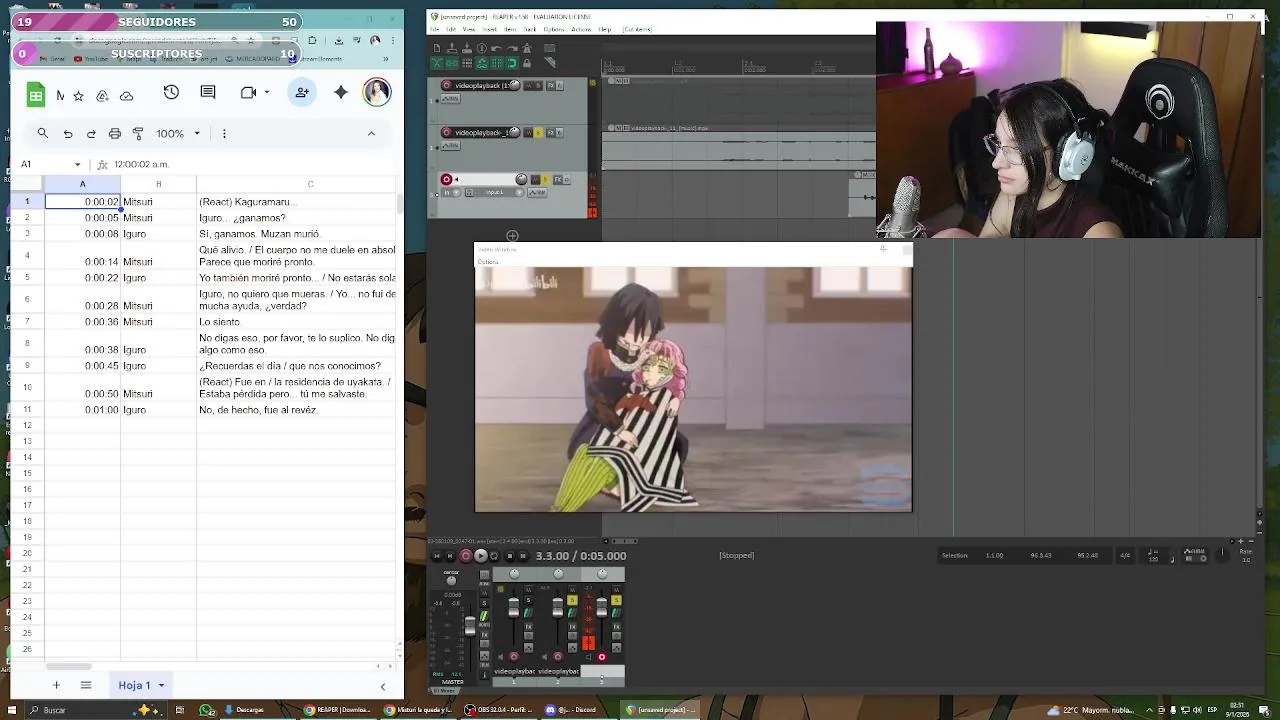Open the 100% zoom dropdown
1280x720 pixels.
pos(178,133)
